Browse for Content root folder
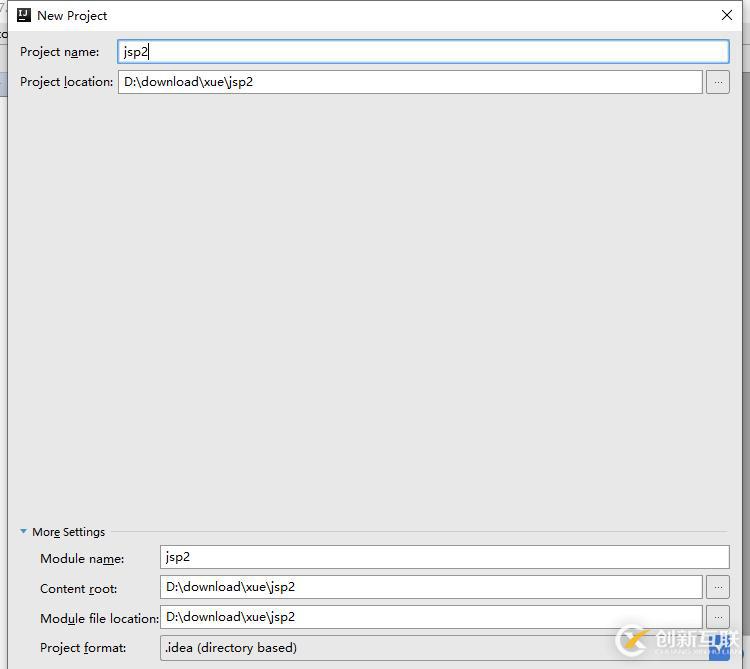The width and height of the screenshot is (750, 669). (x=717, y=587)
